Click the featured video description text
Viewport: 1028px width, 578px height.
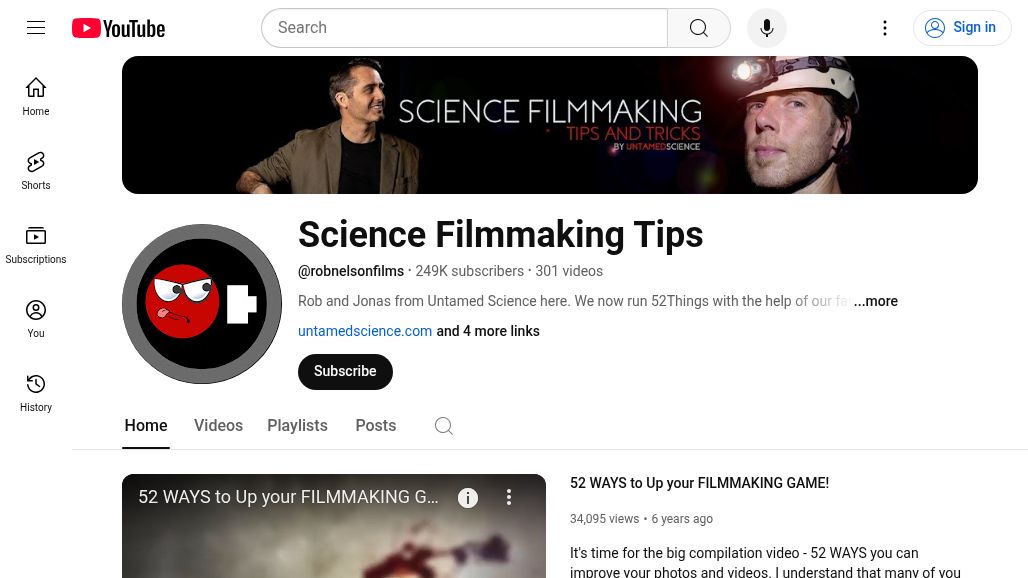[765, 562]
